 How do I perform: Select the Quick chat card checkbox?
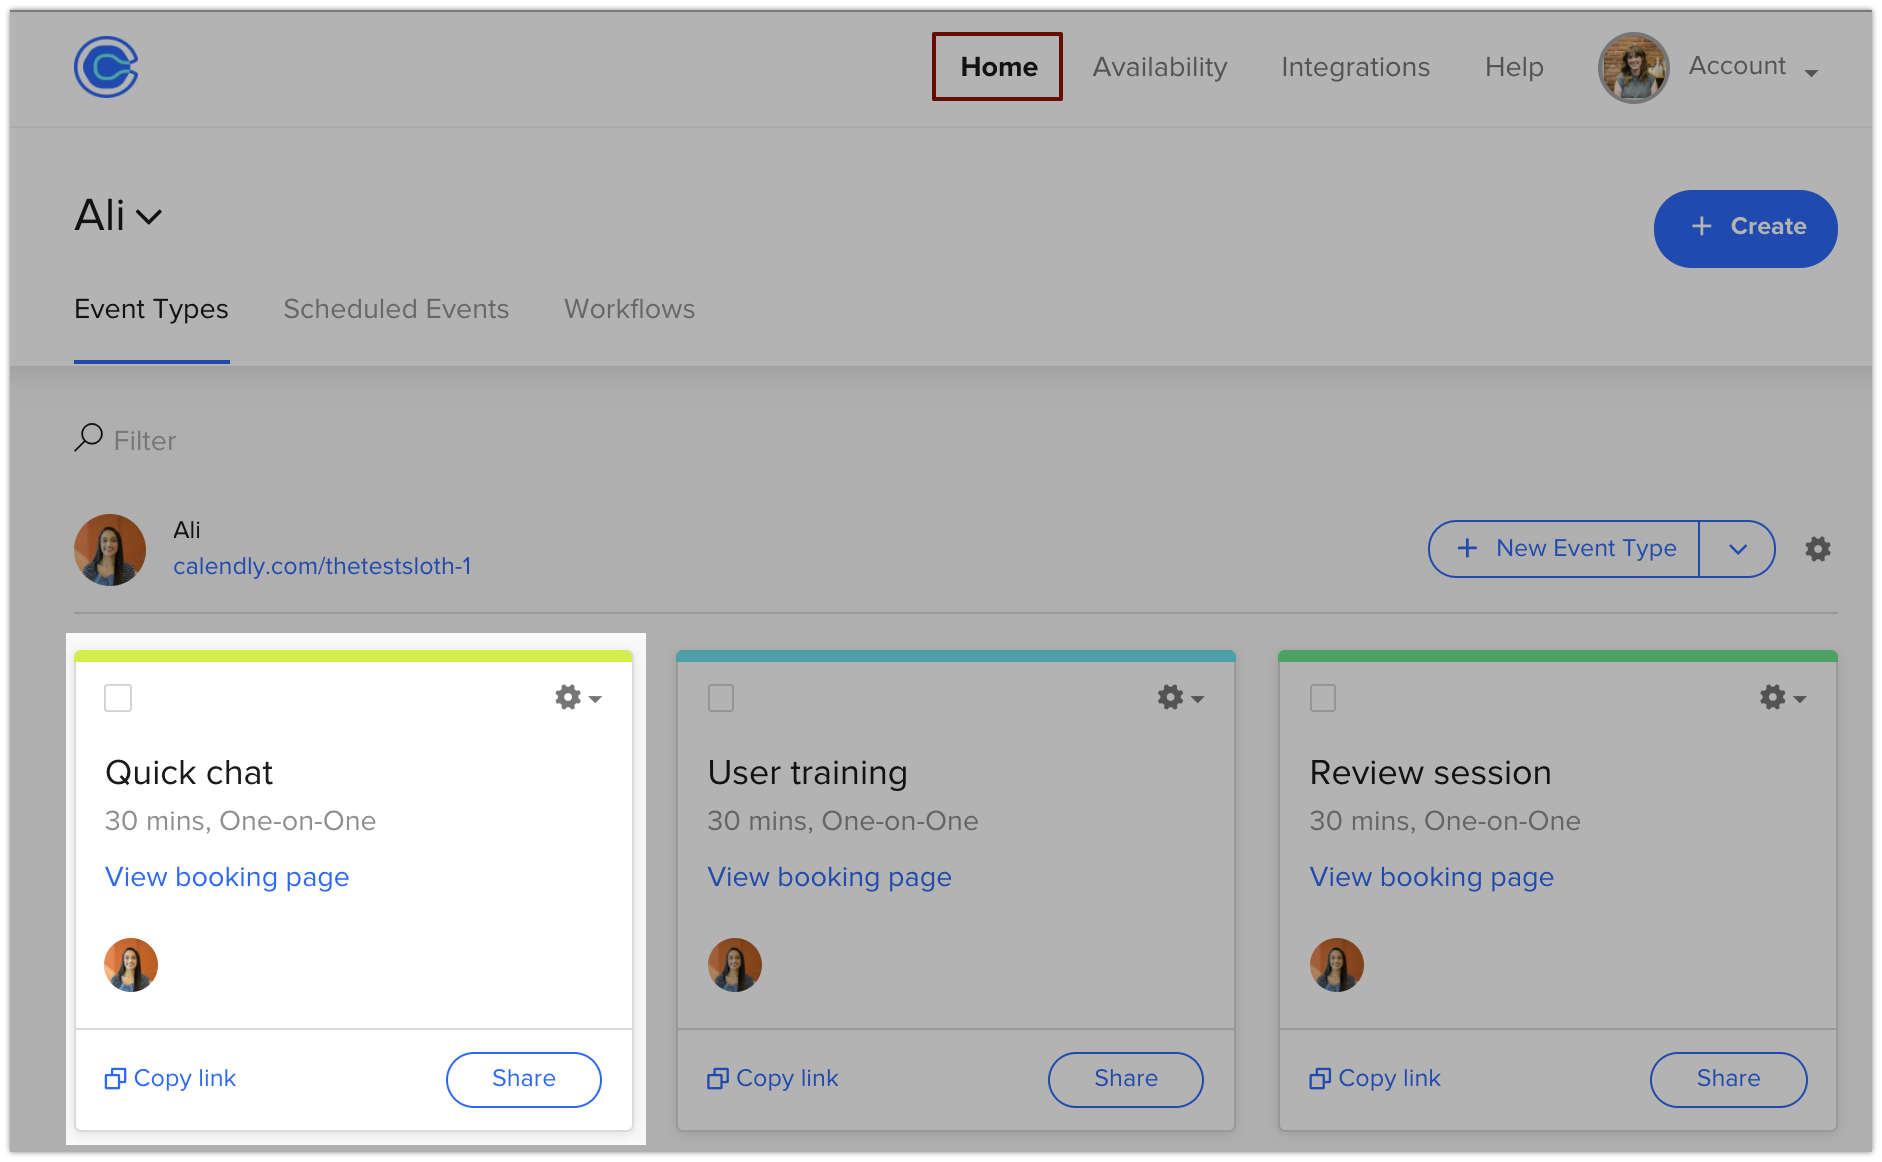pos(117,698)
